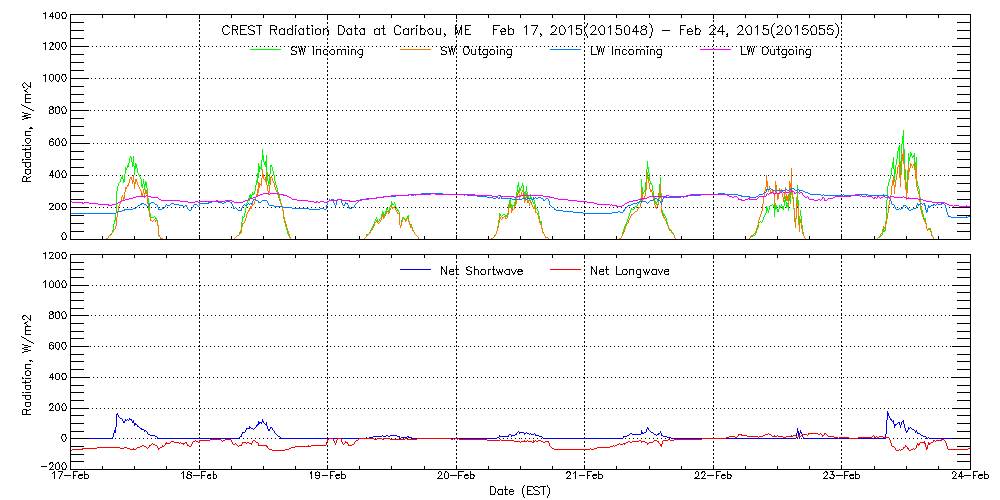This screenshot has height=500, width=1000.
Task: Click the 20-Feb date tick label
Action: [456, 478]
